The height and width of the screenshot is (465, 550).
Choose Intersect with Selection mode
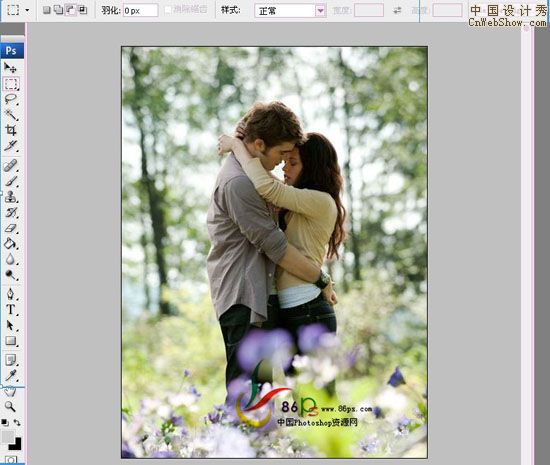[83, 10]
